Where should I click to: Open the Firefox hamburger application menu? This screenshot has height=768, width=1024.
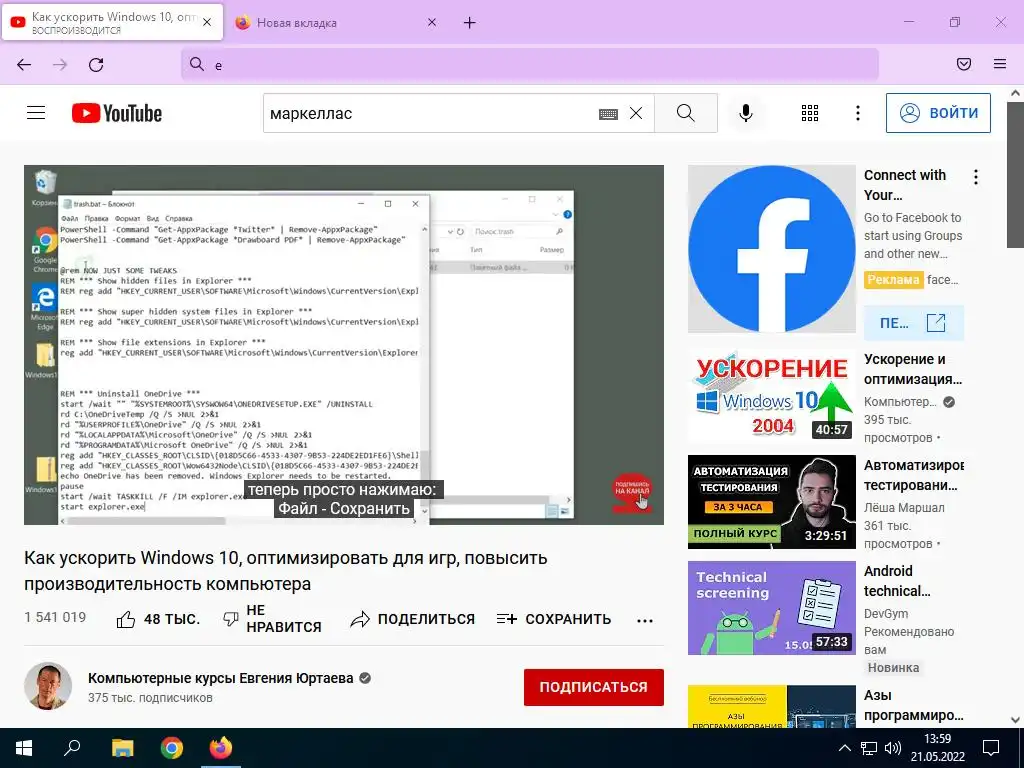click(x=999, y=64)
